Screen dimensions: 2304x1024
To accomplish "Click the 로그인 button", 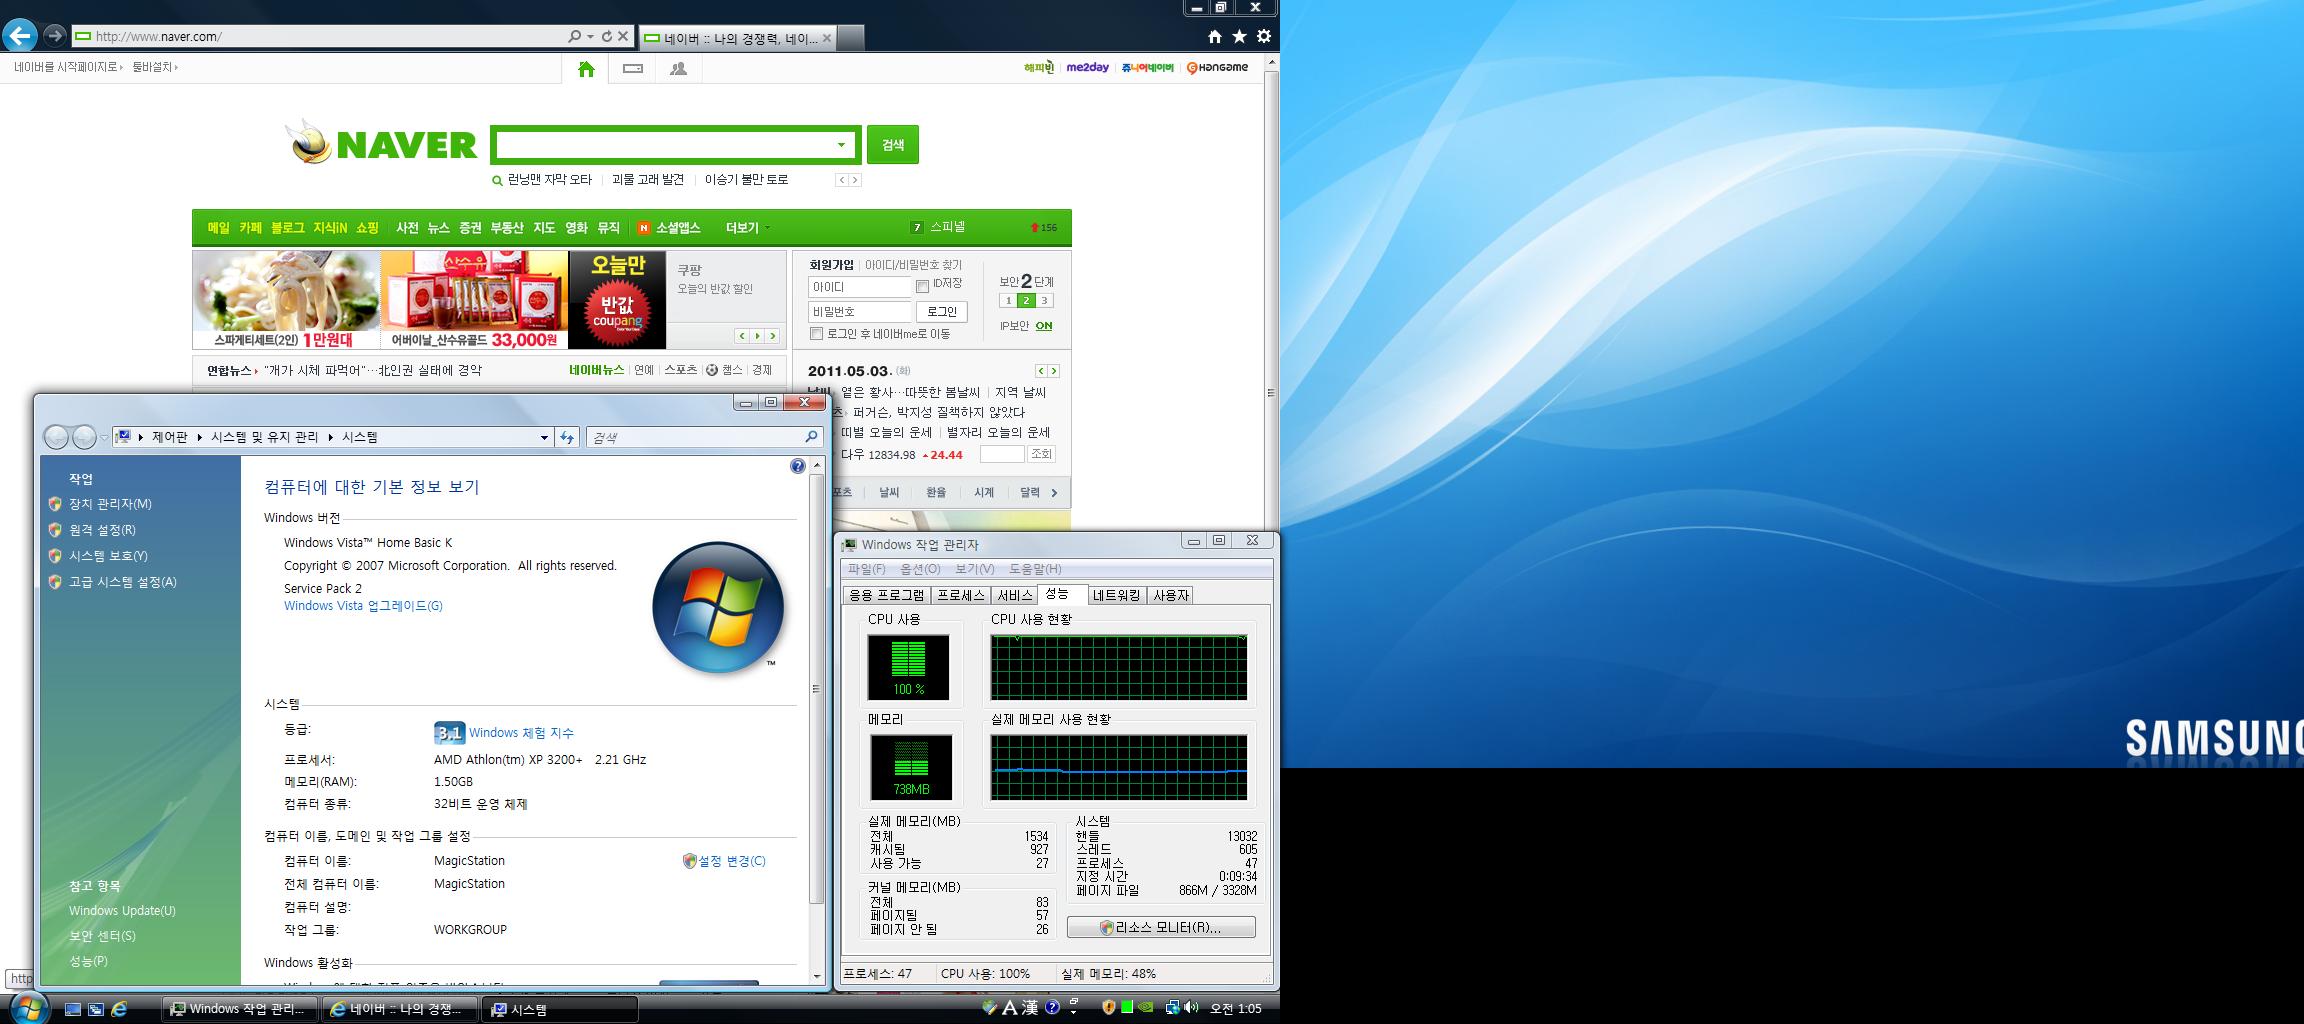I will tap(941, 312).
